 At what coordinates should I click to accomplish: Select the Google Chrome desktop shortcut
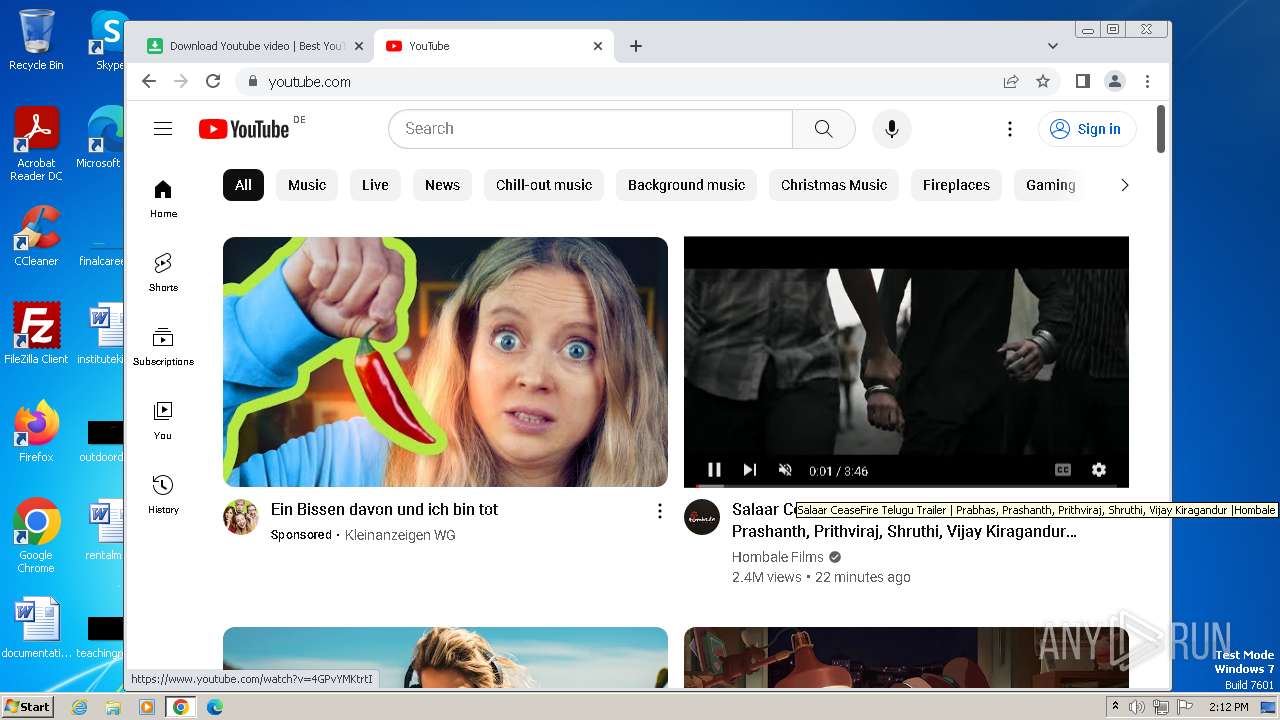tap(36, 535)
